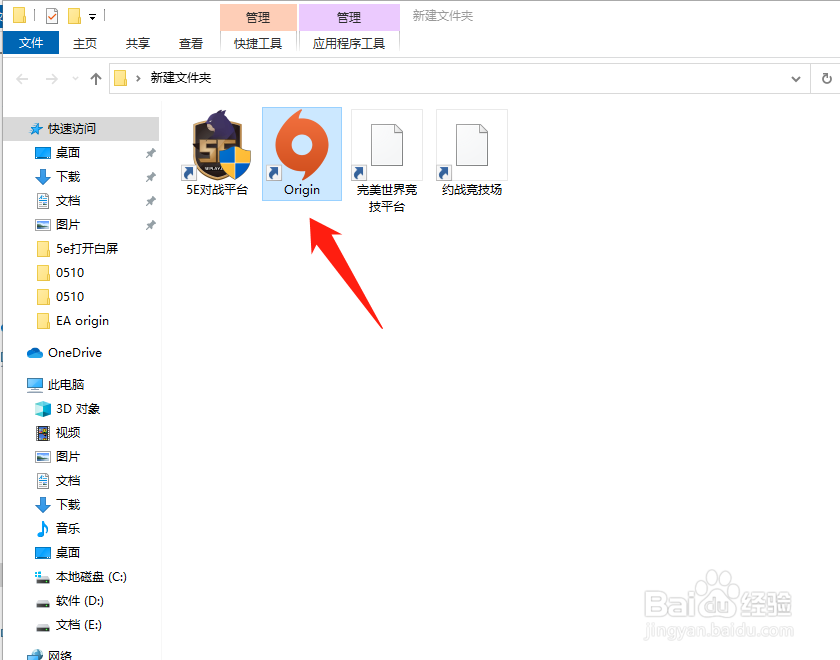Click the back navigation arrow
840x660 pixels.
[x=22, y=79]
